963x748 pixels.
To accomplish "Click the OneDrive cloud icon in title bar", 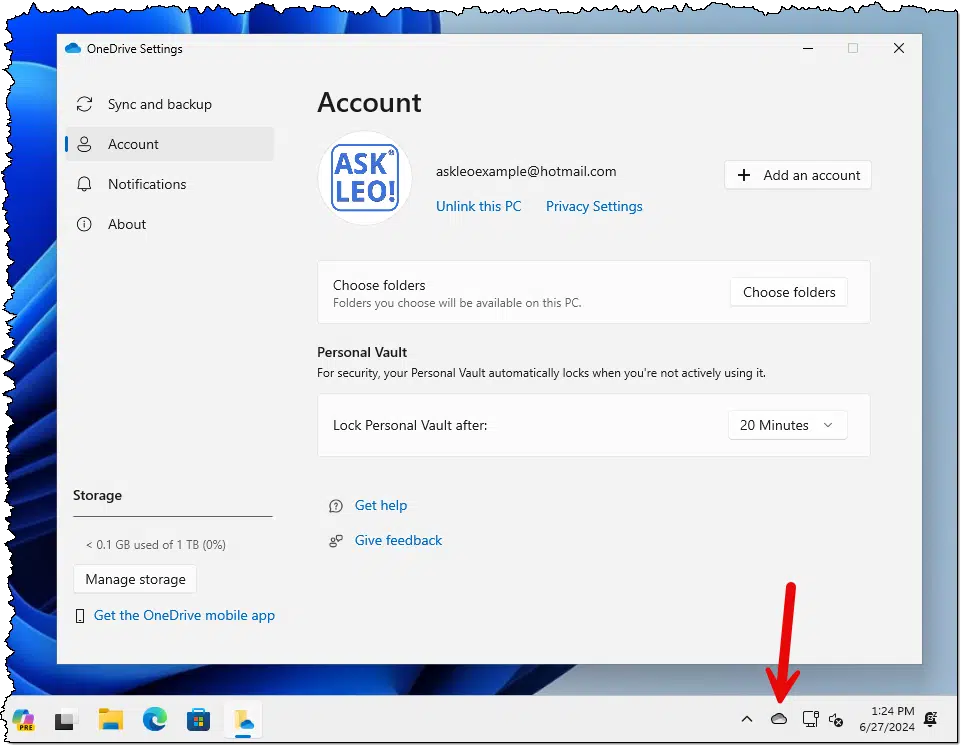I will coord(73,49).
